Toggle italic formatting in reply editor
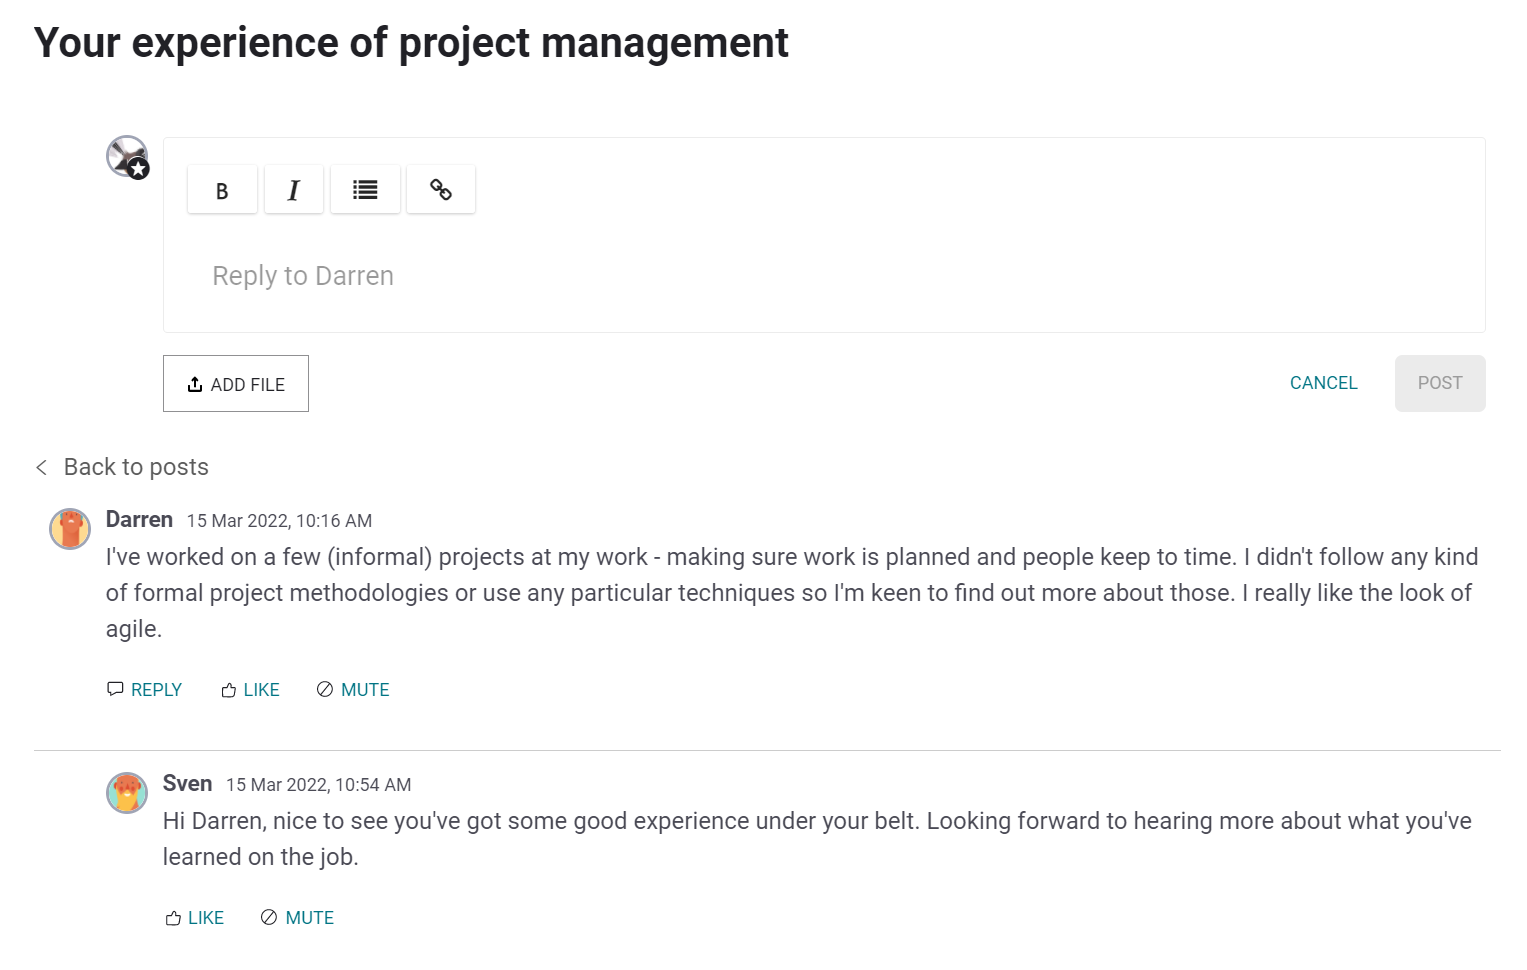Viewport: 1527px width, 970px height. pos(294,190)
